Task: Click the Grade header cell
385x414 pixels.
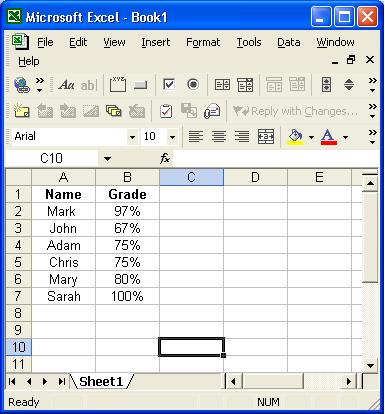Action: [127, 194]
